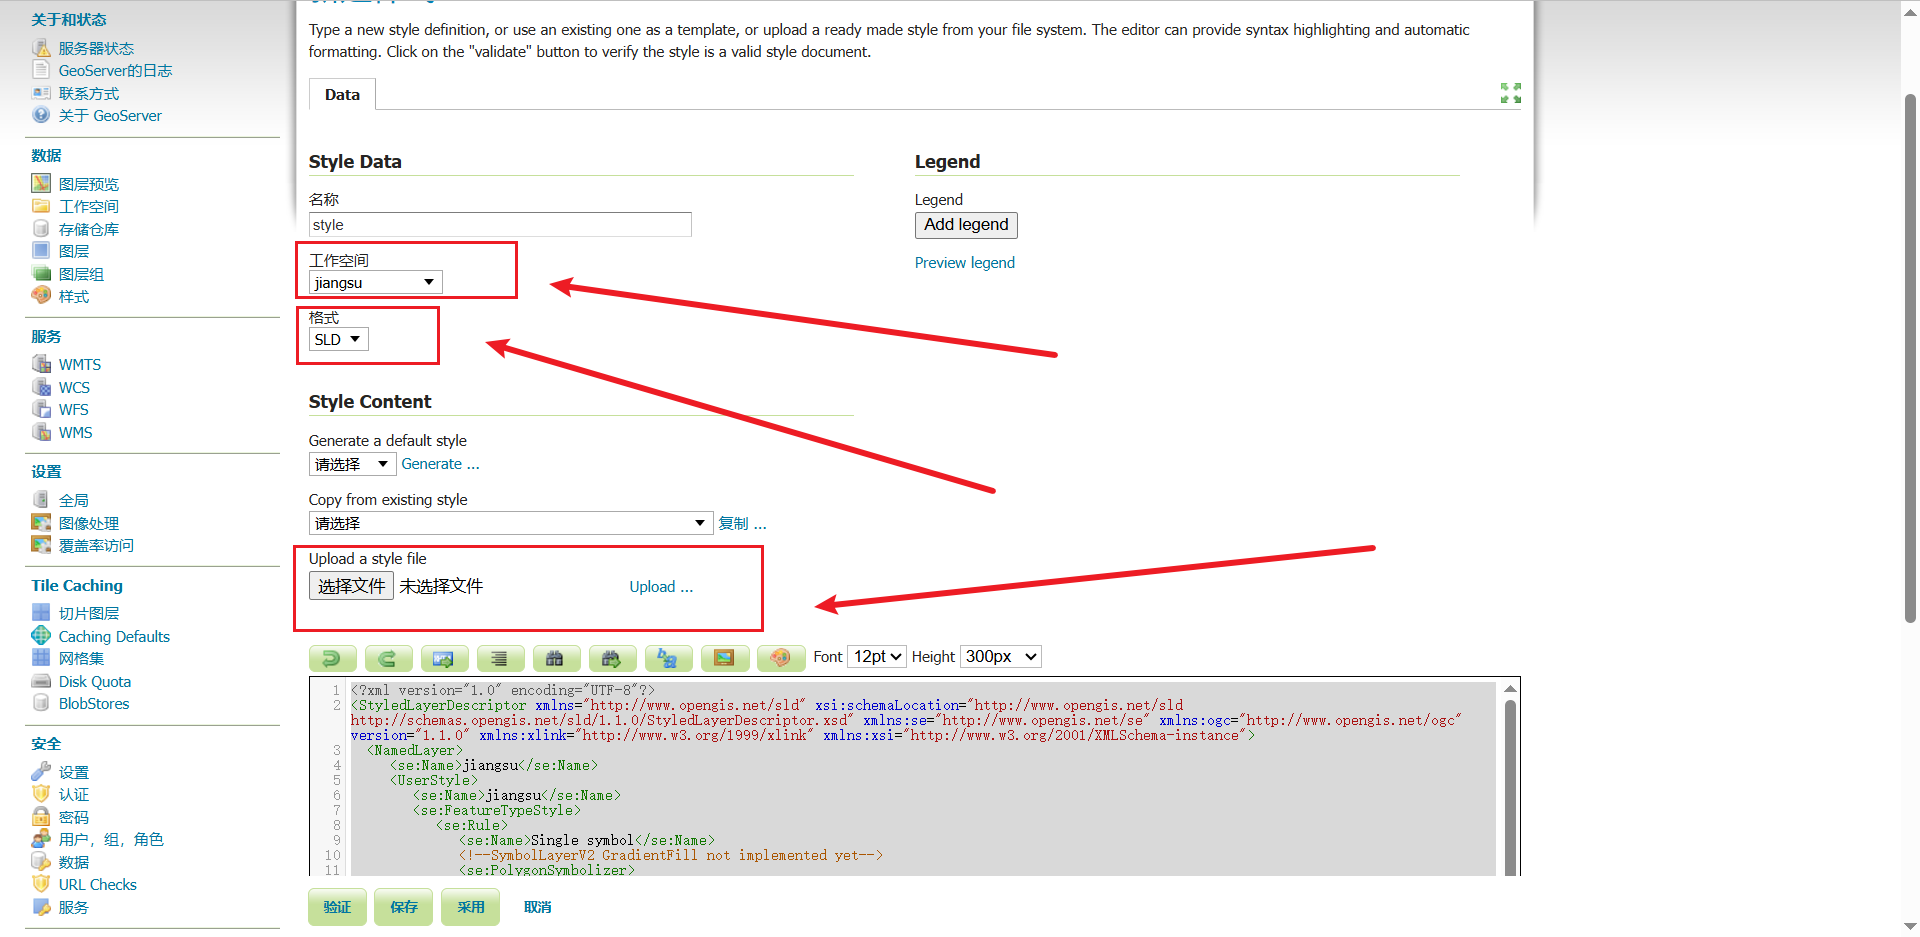This screenshot has width=1920, height=937.
Task: Open 服务器状态 in the sidebar
Action: click(x=96, y=48)
